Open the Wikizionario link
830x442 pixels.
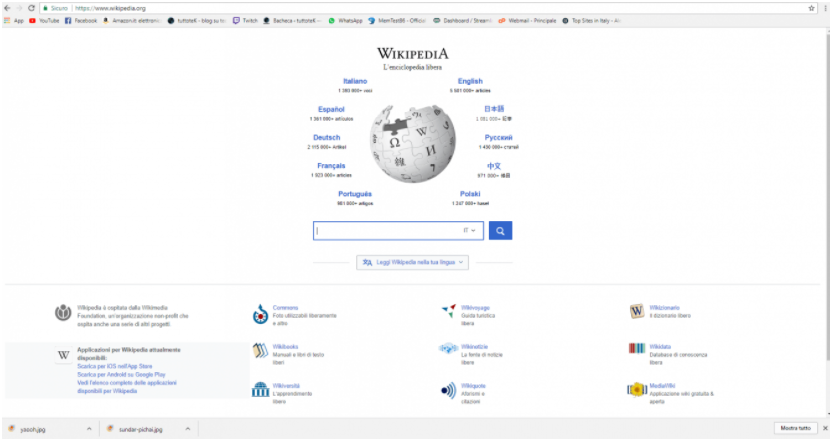[x=664, y=308]
